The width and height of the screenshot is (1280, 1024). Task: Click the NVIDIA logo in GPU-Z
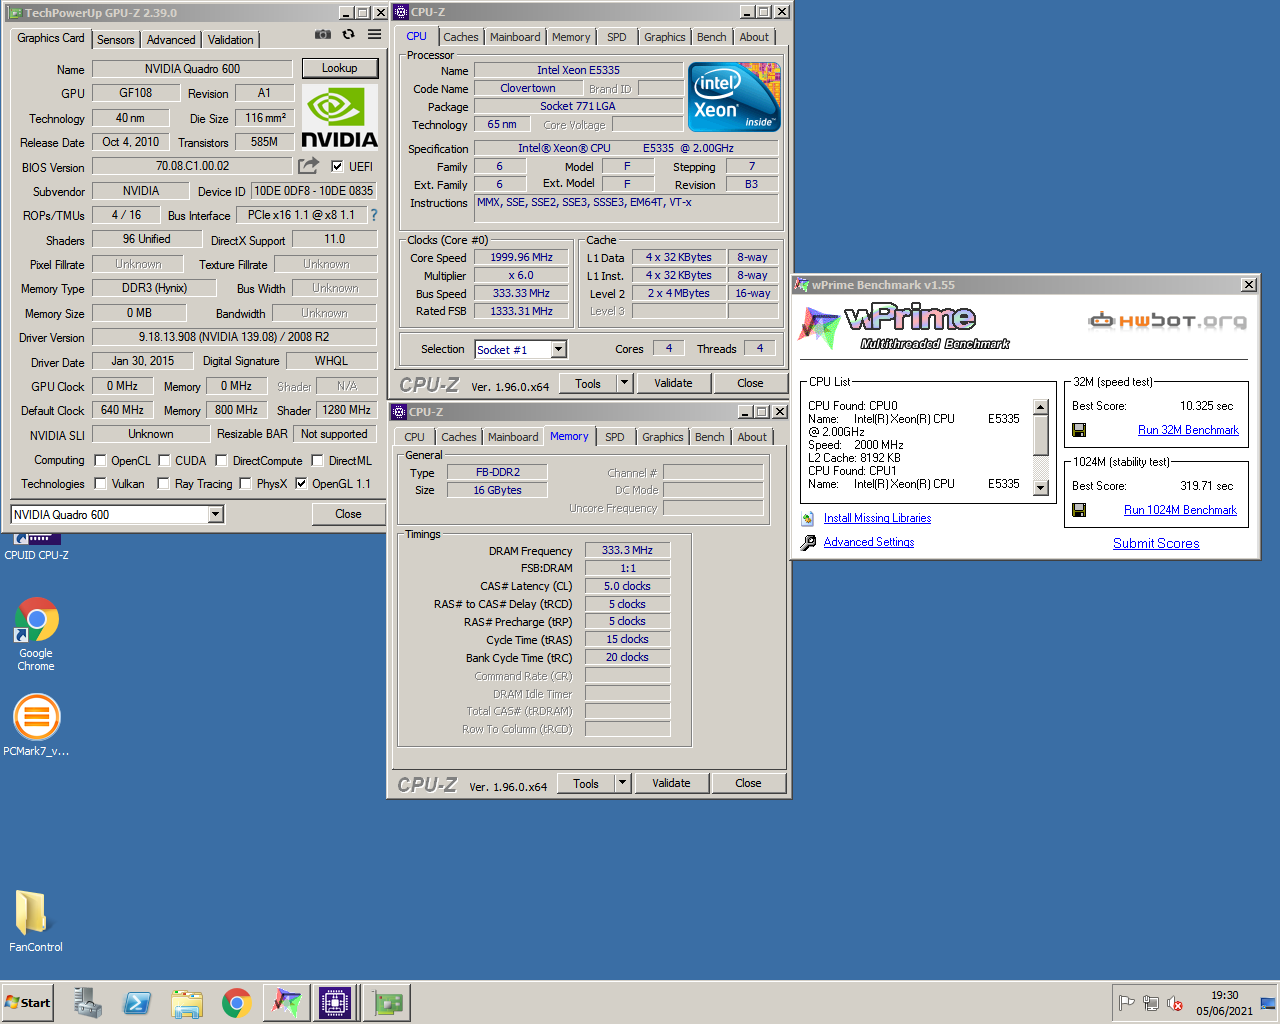pos(339,117)
